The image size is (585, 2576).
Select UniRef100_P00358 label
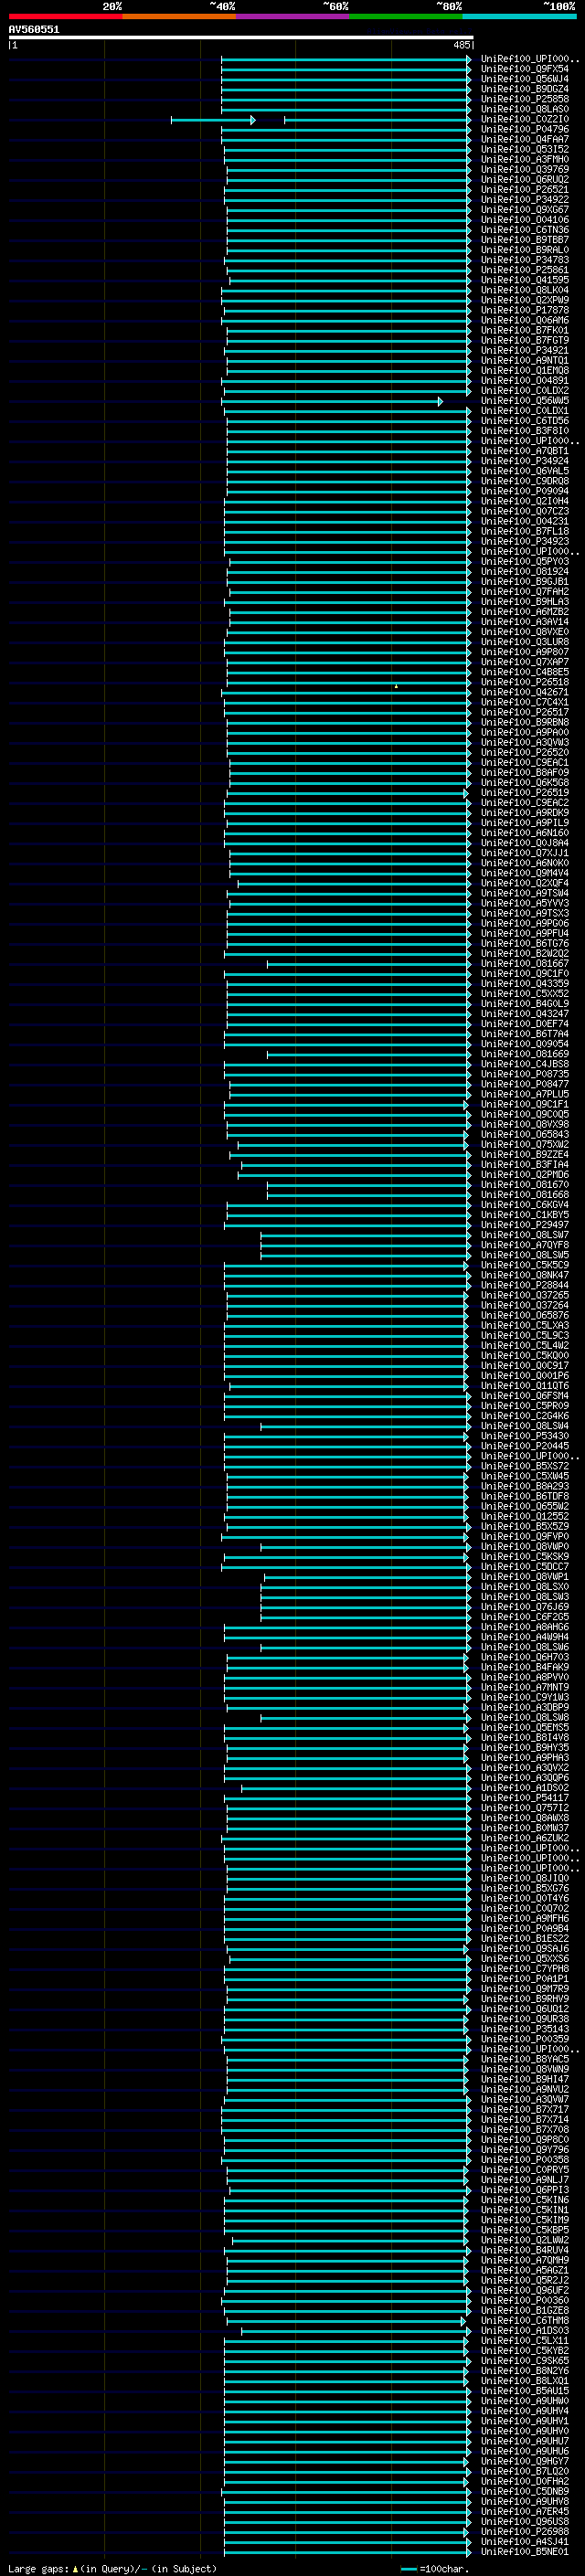[524, 2159]
